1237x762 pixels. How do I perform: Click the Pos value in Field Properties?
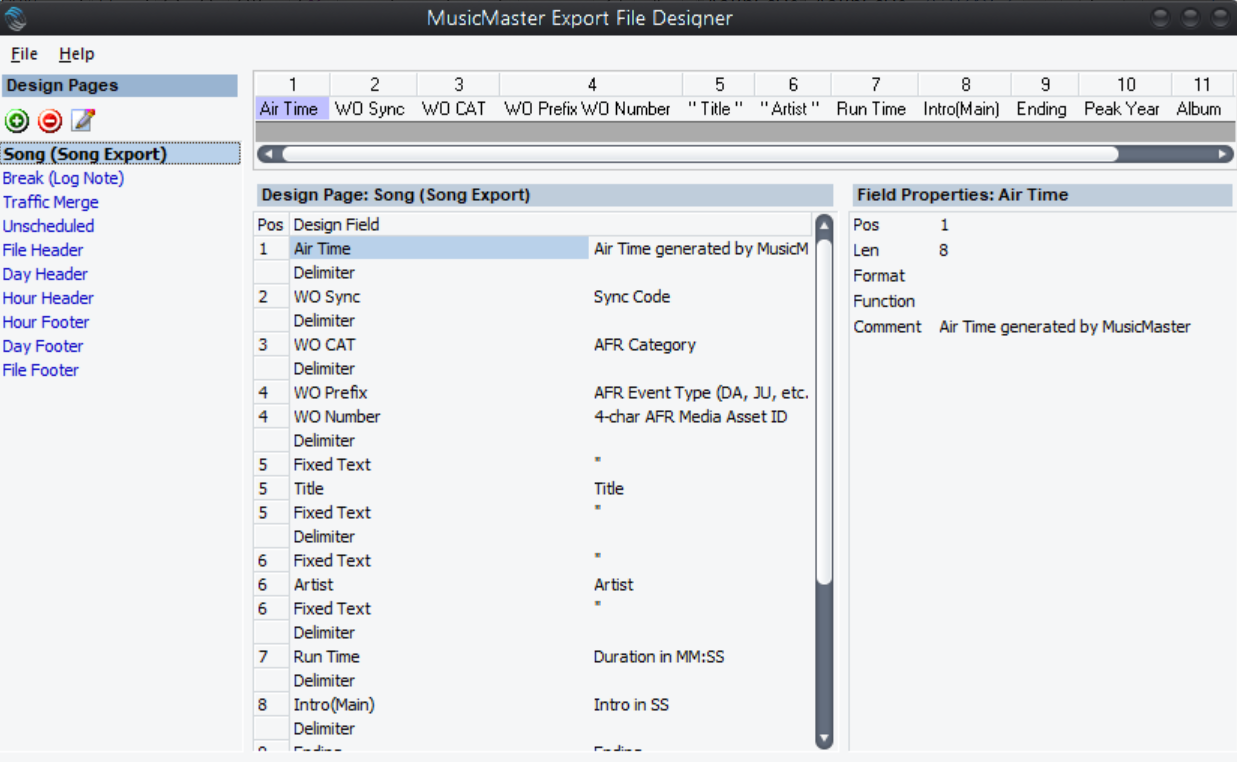944,225
